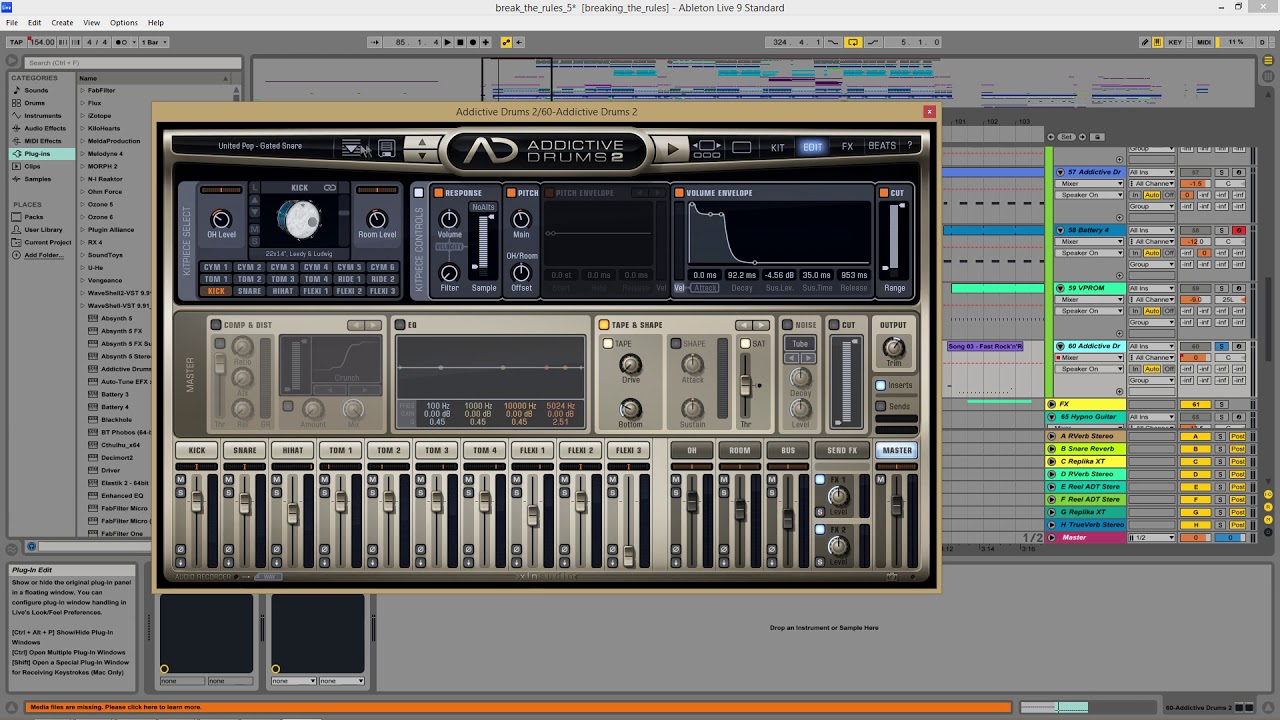Invert phase on the KICK channel
The height and width of the screenshot is (720, 1280).
tap(181, 549)
